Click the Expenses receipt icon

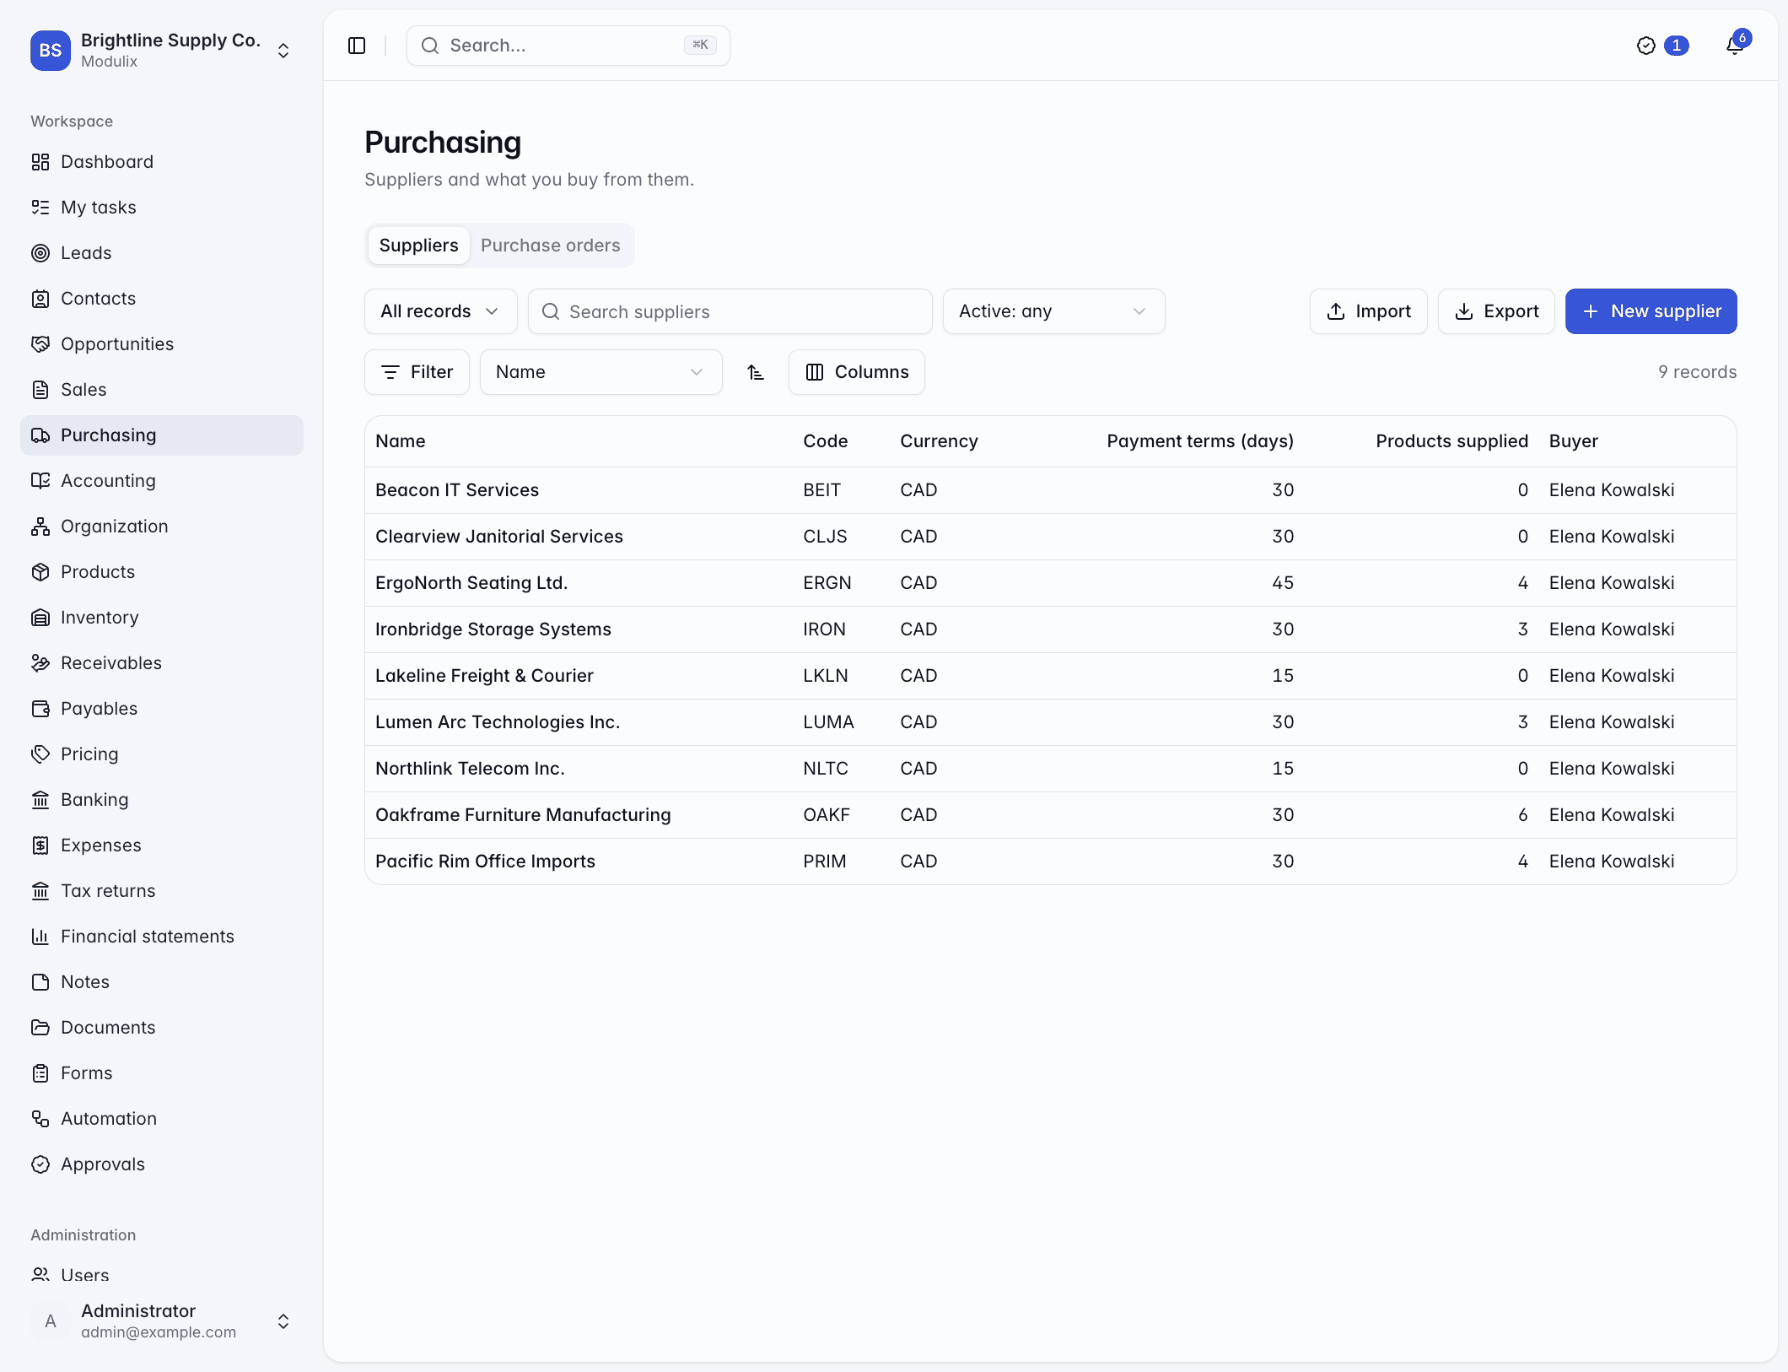coord(40,845)
